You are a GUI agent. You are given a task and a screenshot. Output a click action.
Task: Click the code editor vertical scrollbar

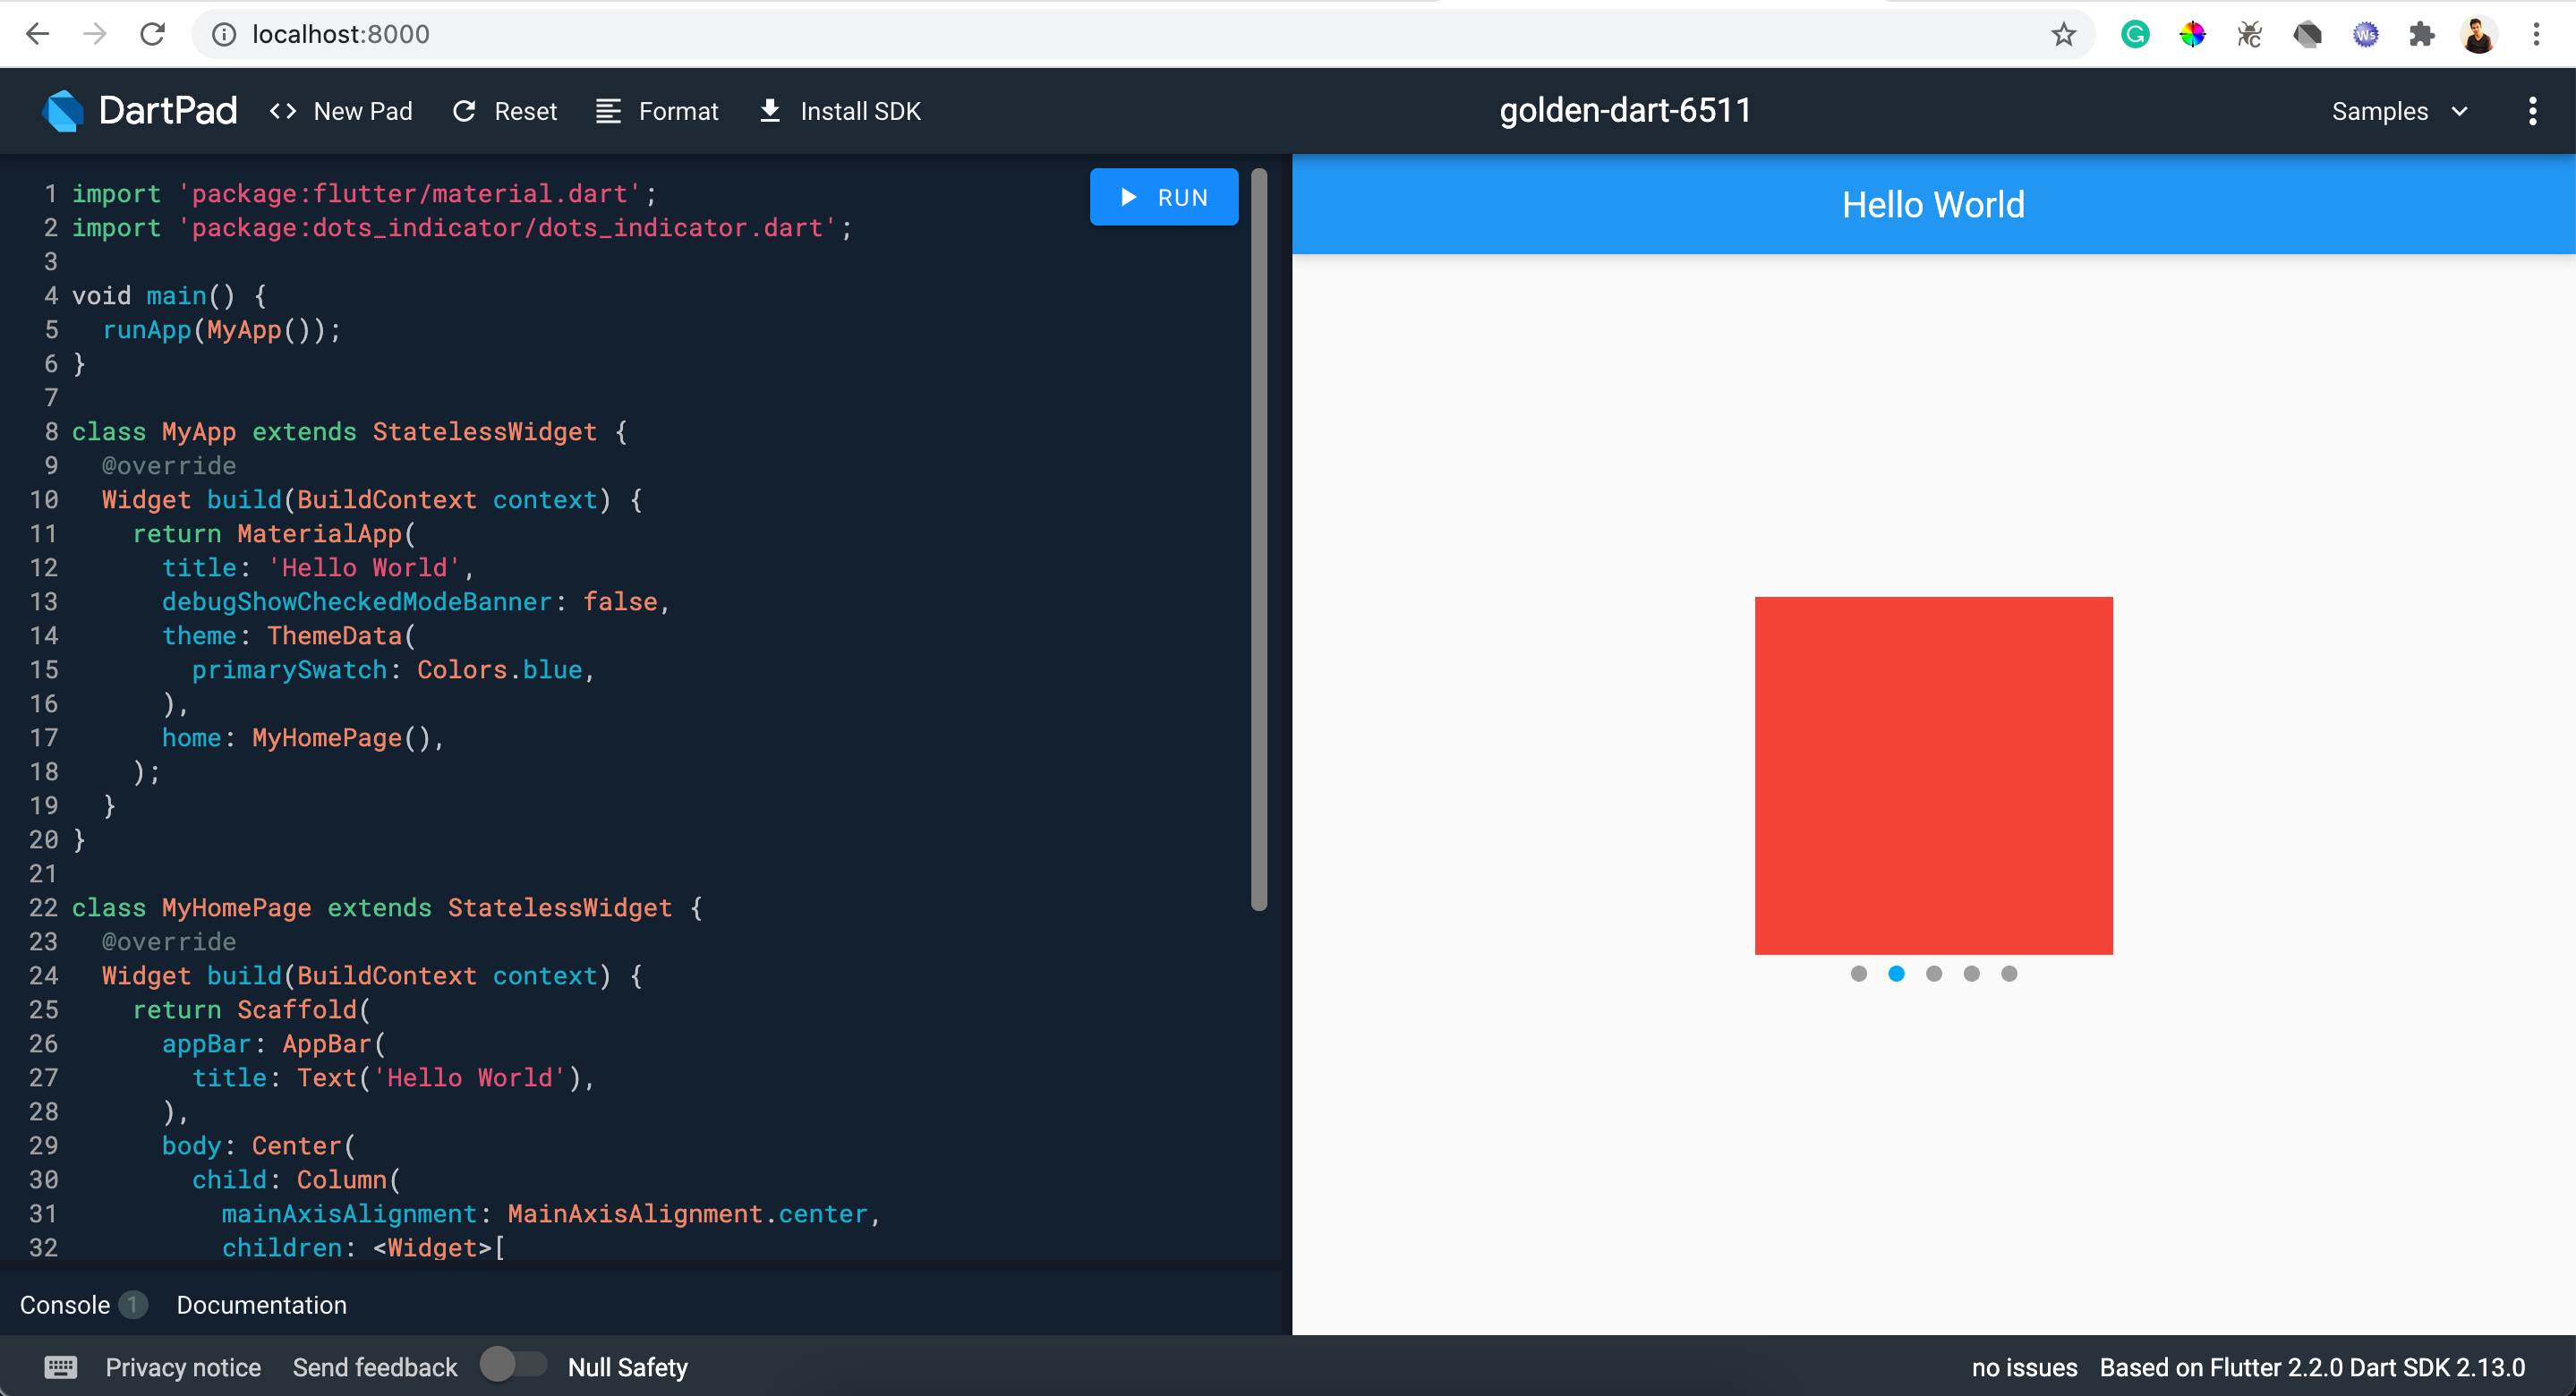[x=1259, y=540]
